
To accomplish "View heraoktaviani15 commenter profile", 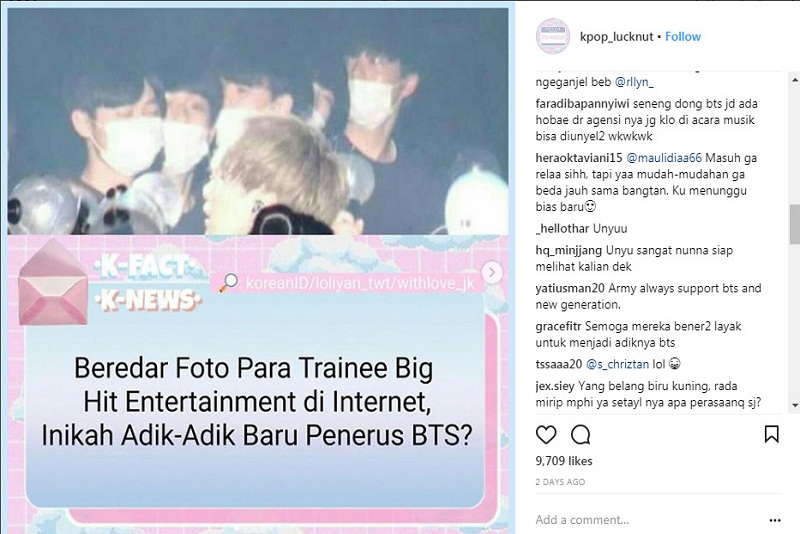I will click(x=579, y=158).
